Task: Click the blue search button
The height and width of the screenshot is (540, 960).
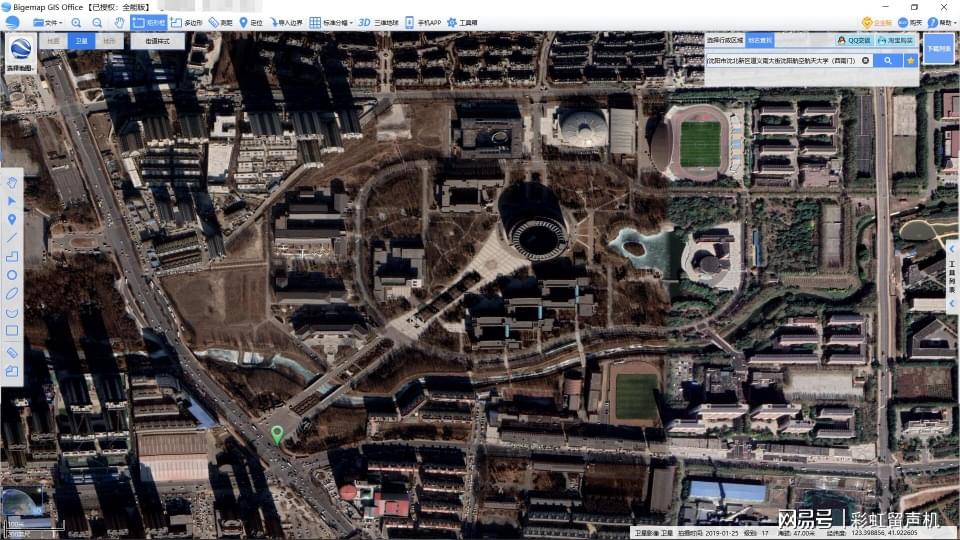Action: [x=887, y=60]
